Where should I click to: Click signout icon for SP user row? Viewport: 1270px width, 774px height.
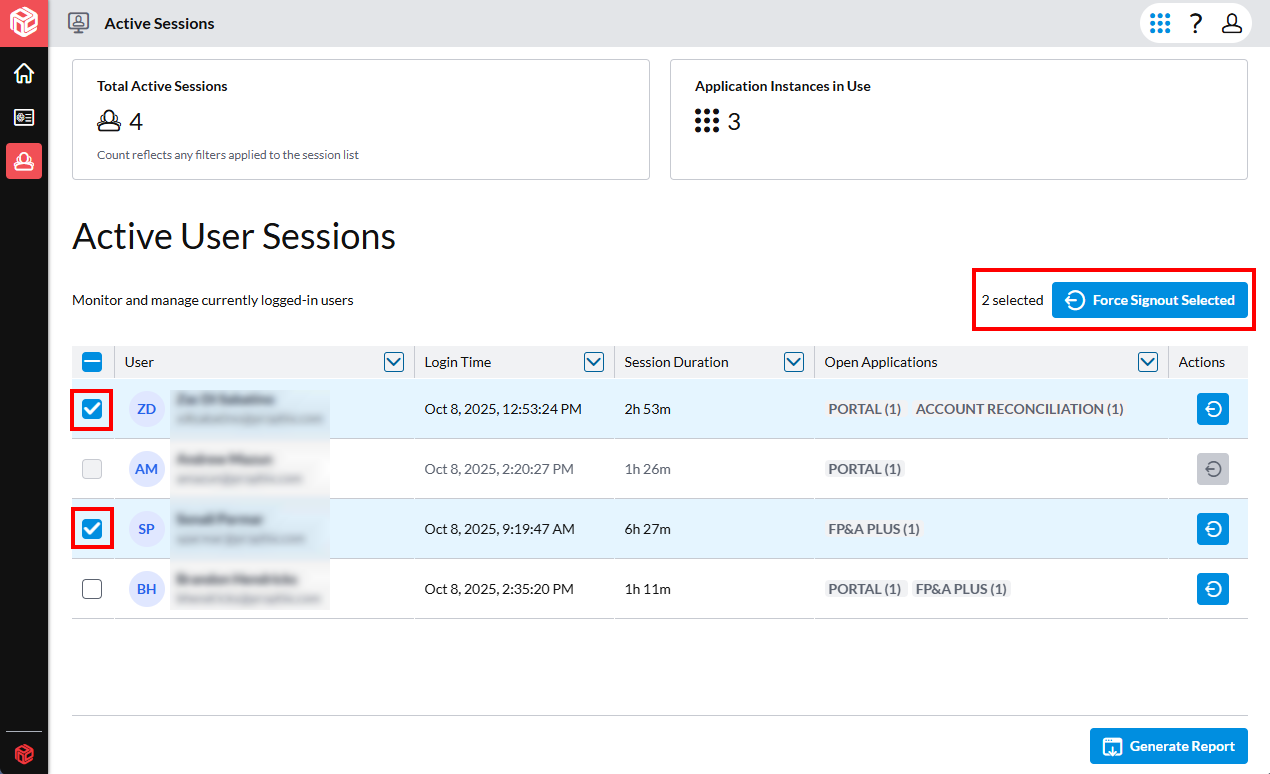click(x=1212, y=529)
